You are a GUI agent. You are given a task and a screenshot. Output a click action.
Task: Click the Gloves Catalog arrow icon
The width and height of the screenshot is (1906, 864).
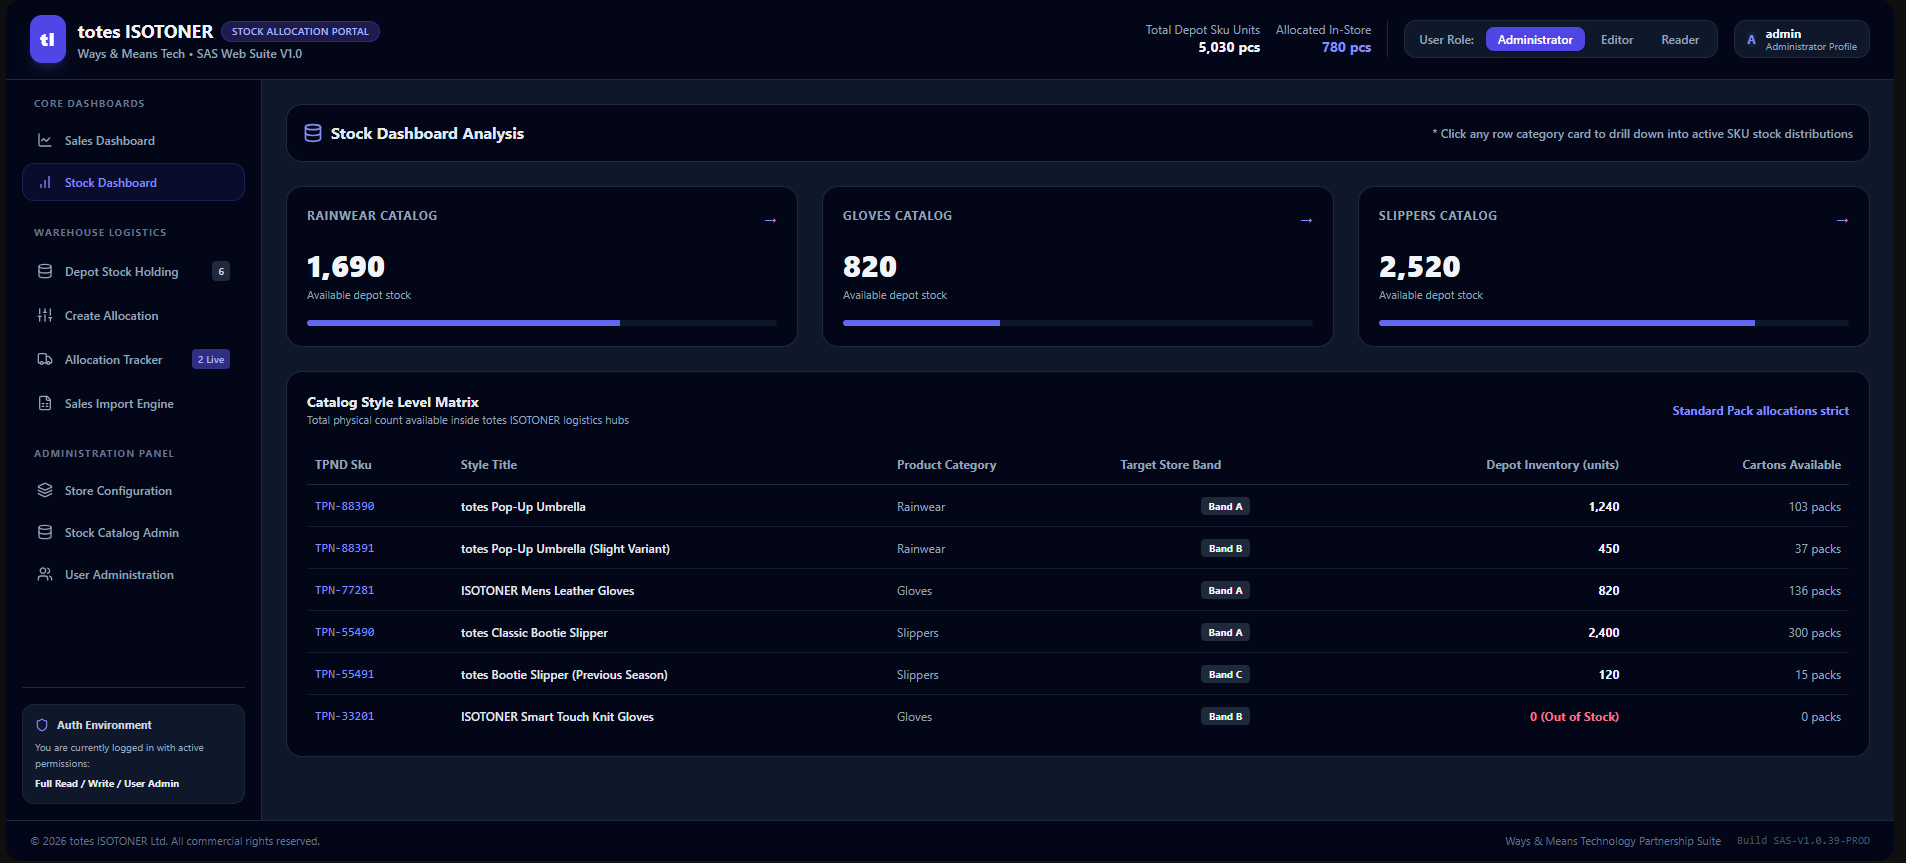click(1306, 220)
